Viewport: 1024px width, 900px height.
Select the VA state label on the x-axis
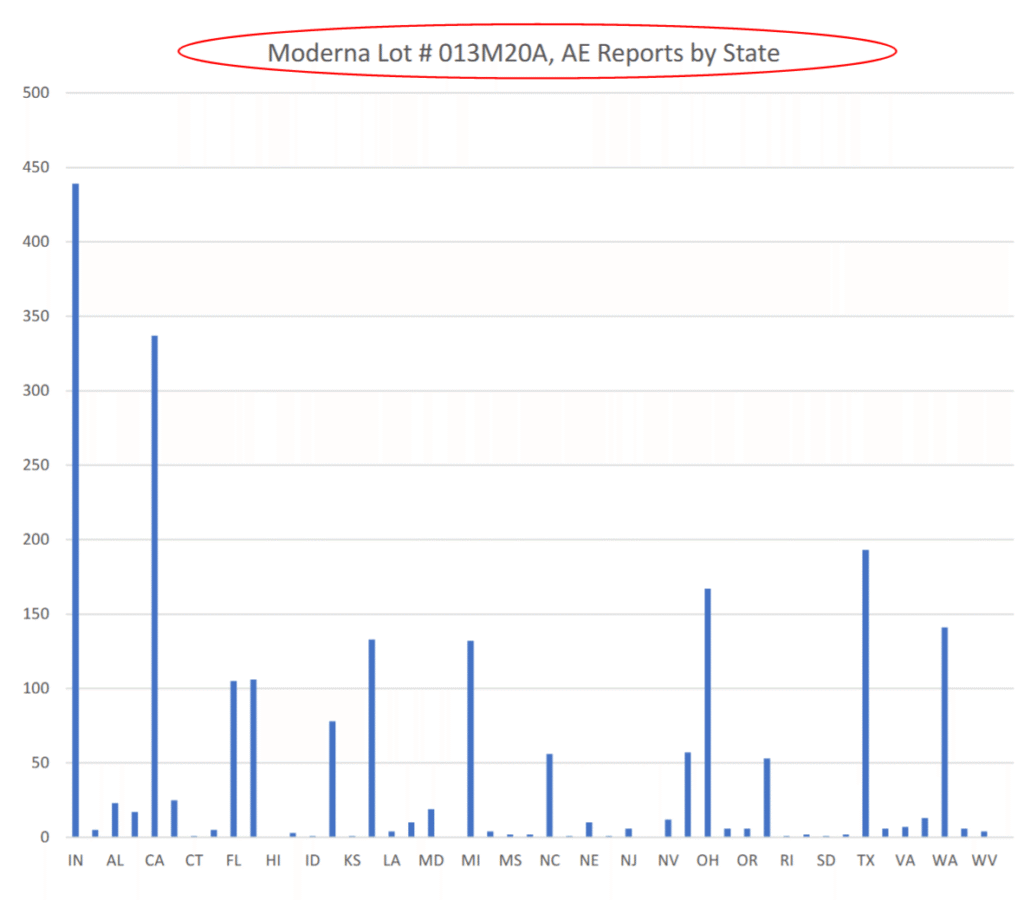click(x=905, y=861)
